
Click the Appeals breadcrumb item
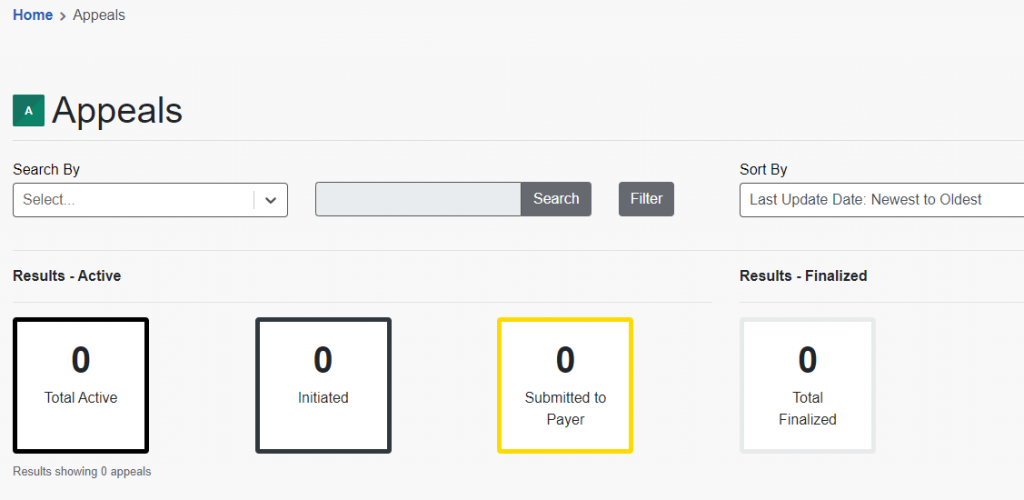tap(99, 15)
